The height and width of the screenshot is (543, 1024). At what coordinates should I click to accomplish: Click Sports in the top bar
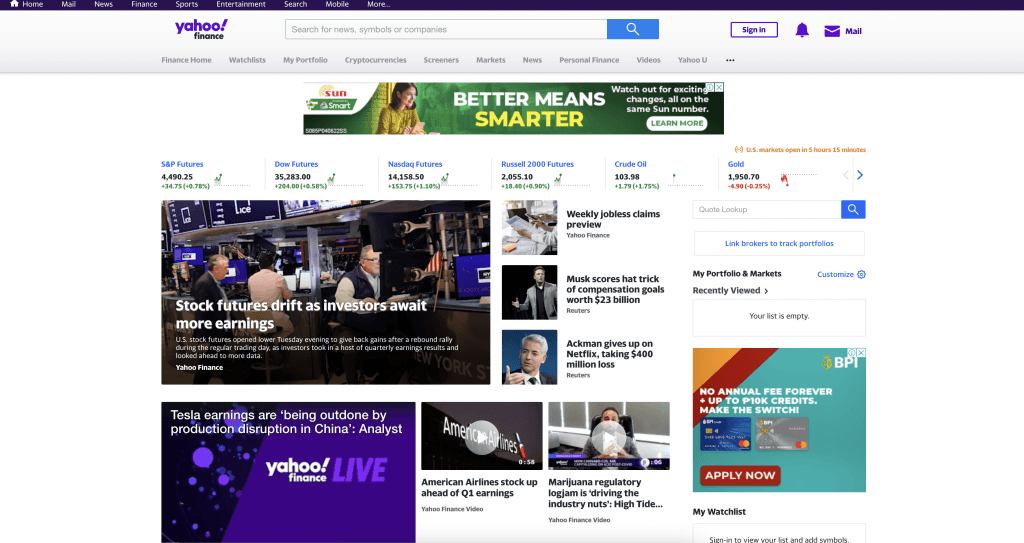(x=187, y=4)
